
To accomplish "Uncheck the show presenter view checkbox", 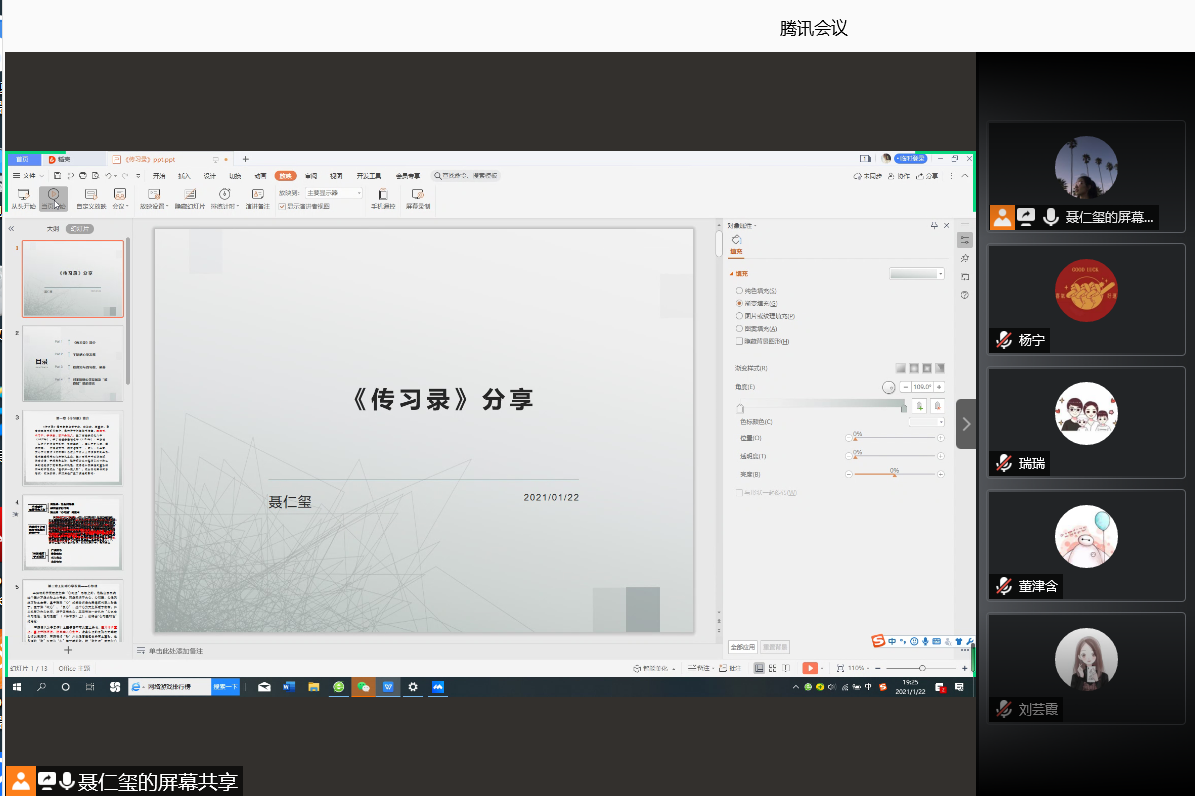I will pos(282,206).
